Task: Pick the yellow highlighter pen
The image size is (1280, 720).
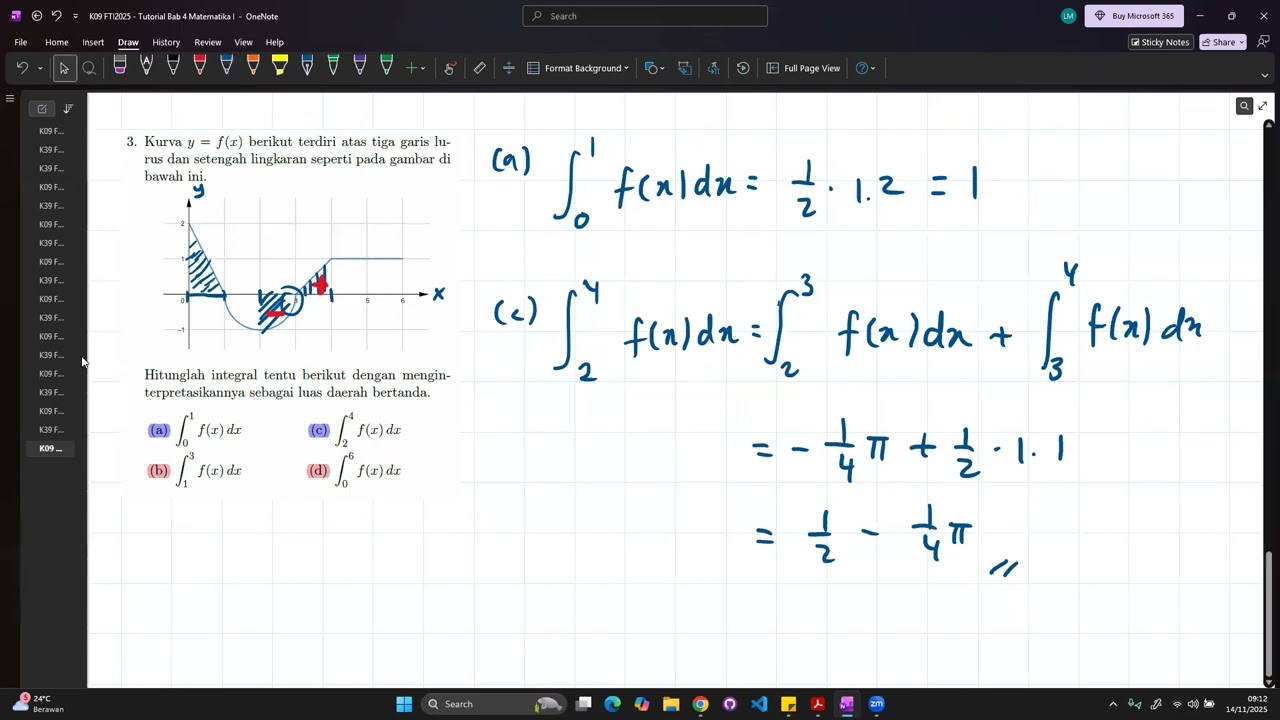Action: [x=280, y=67]
